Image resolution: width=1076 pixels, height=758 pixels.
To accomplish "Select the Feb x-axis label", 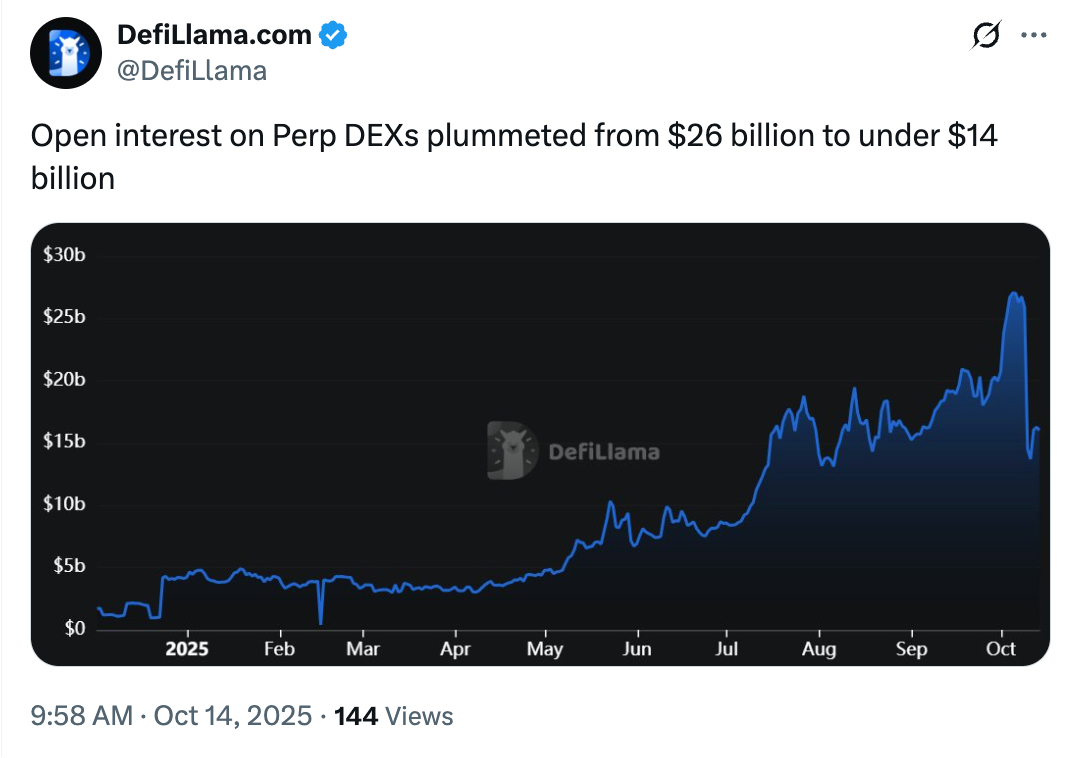I will tap(279, 648).
